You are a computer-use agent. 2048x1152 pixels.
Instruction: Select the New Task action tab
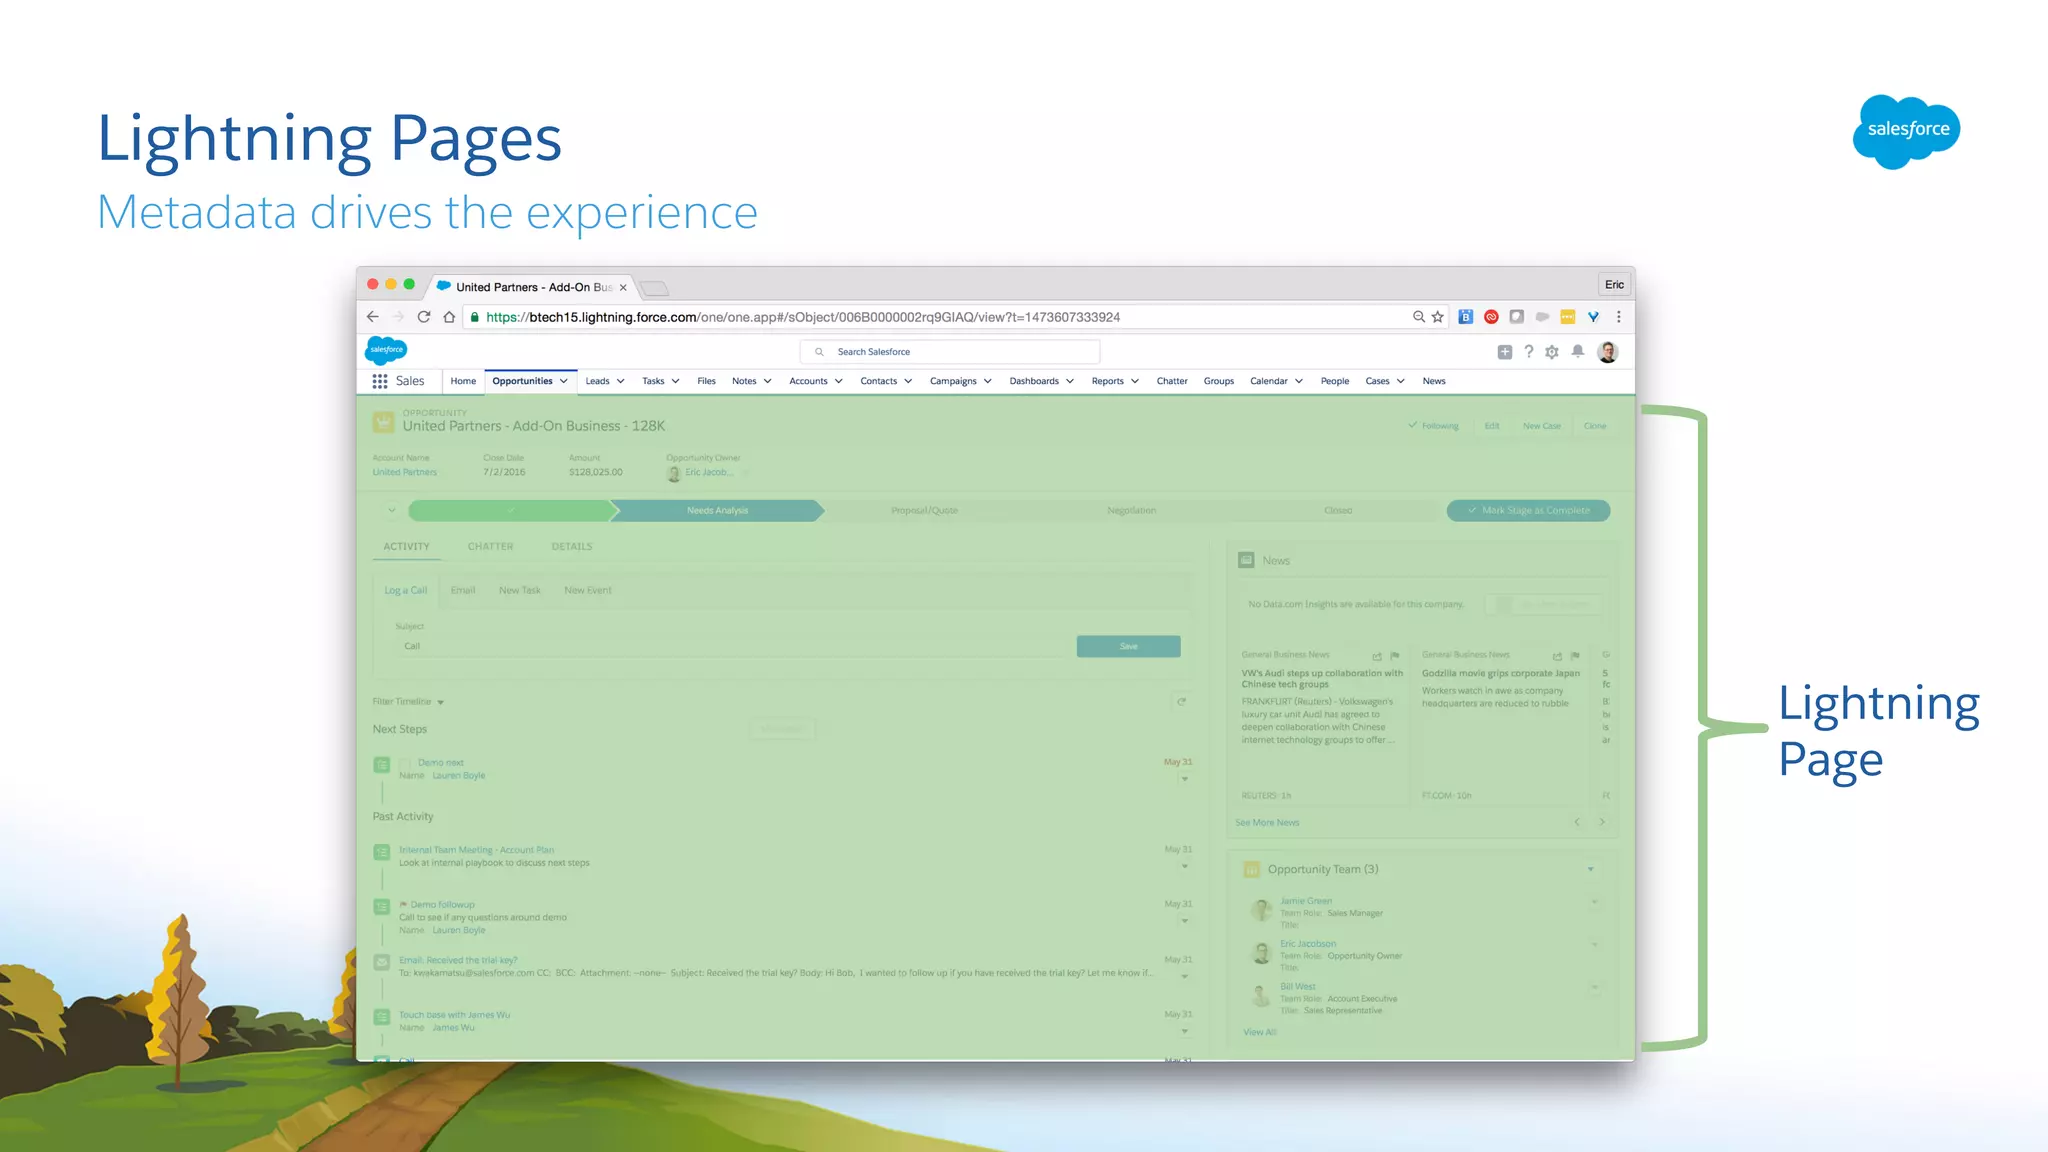click(x=519, y=590)
